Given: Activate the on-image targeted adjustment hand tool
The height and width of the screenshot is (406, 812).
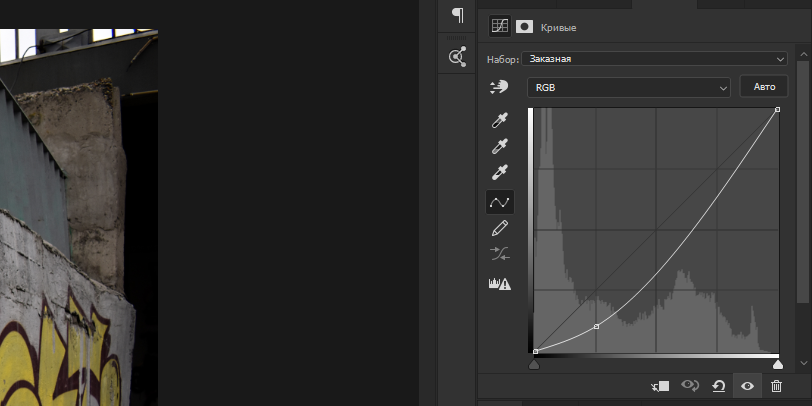Looking at the screenshot, I should (499, 88).
